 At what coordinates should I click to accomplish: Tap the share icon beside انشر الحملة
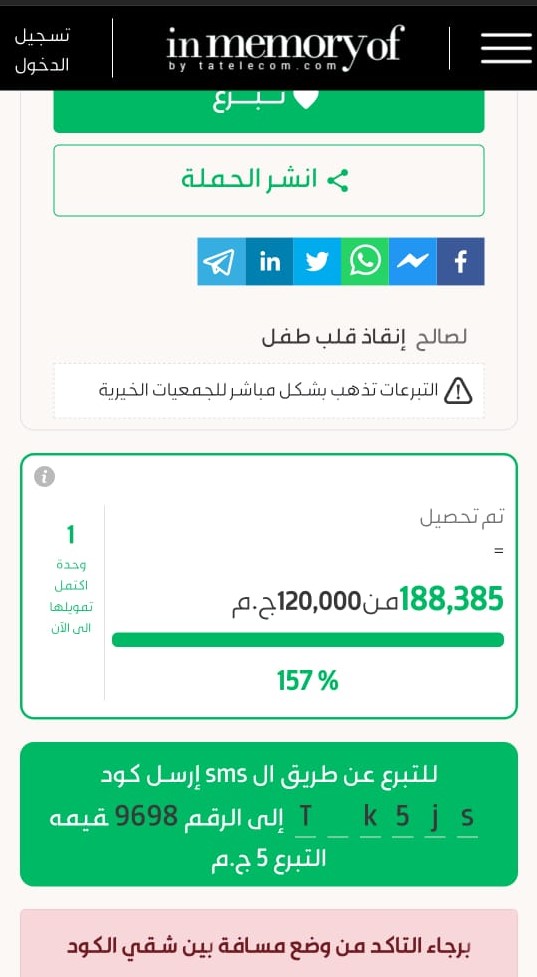338,180
